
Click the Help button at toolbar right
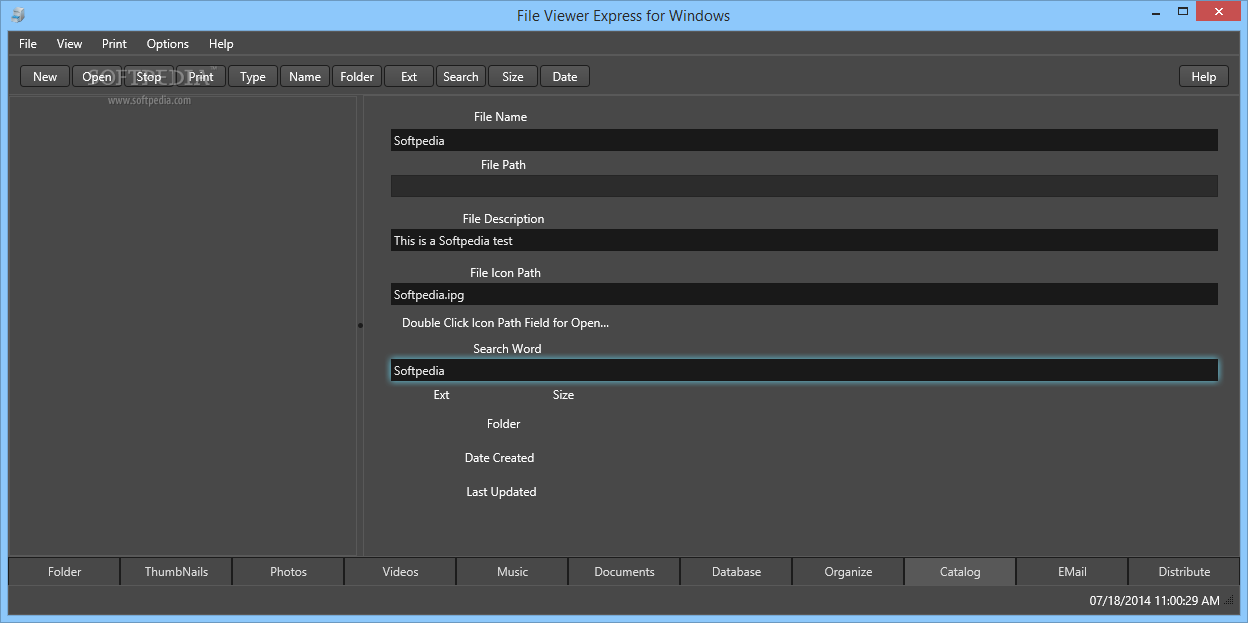pos(1204,77)
